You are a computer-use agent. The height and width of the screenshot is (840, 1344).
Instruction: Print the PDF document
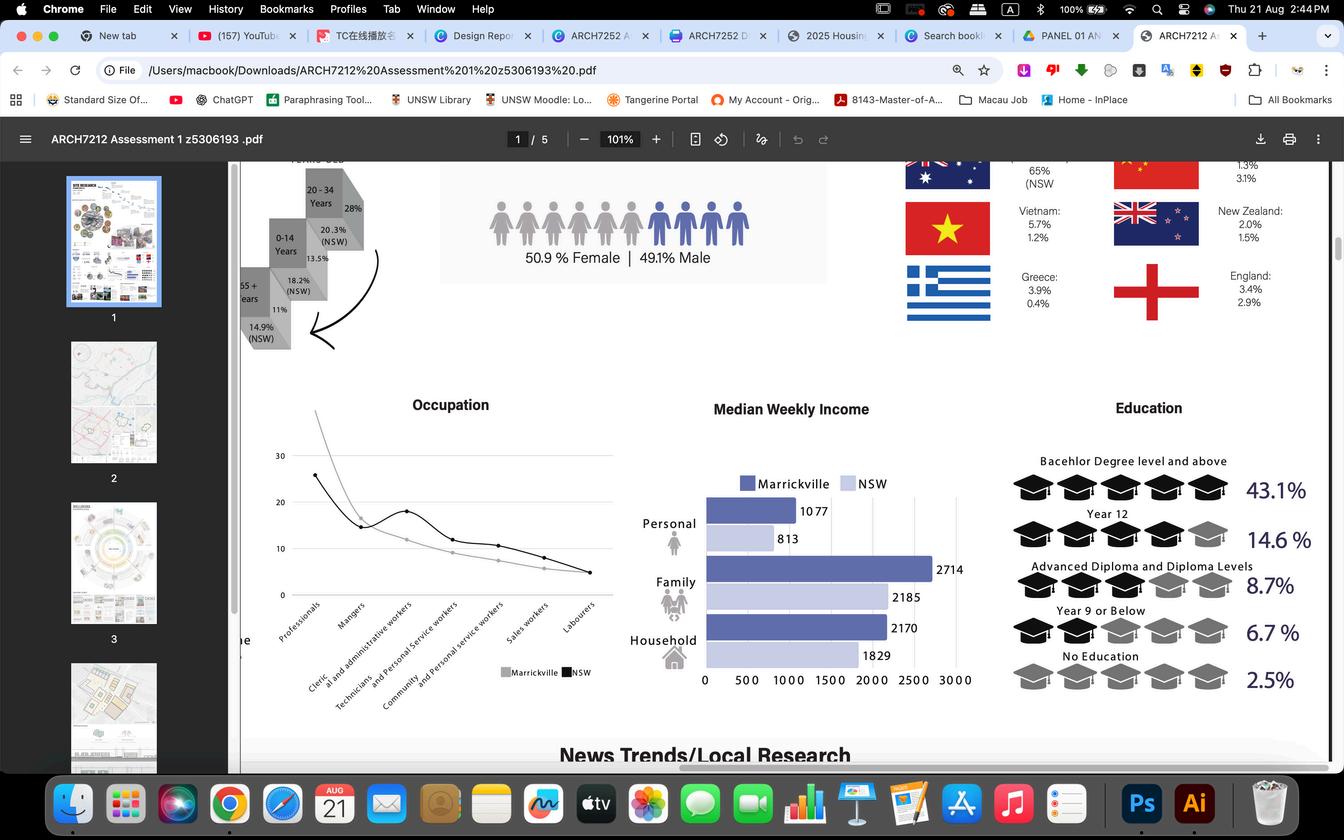click(x=1290, y=139)
